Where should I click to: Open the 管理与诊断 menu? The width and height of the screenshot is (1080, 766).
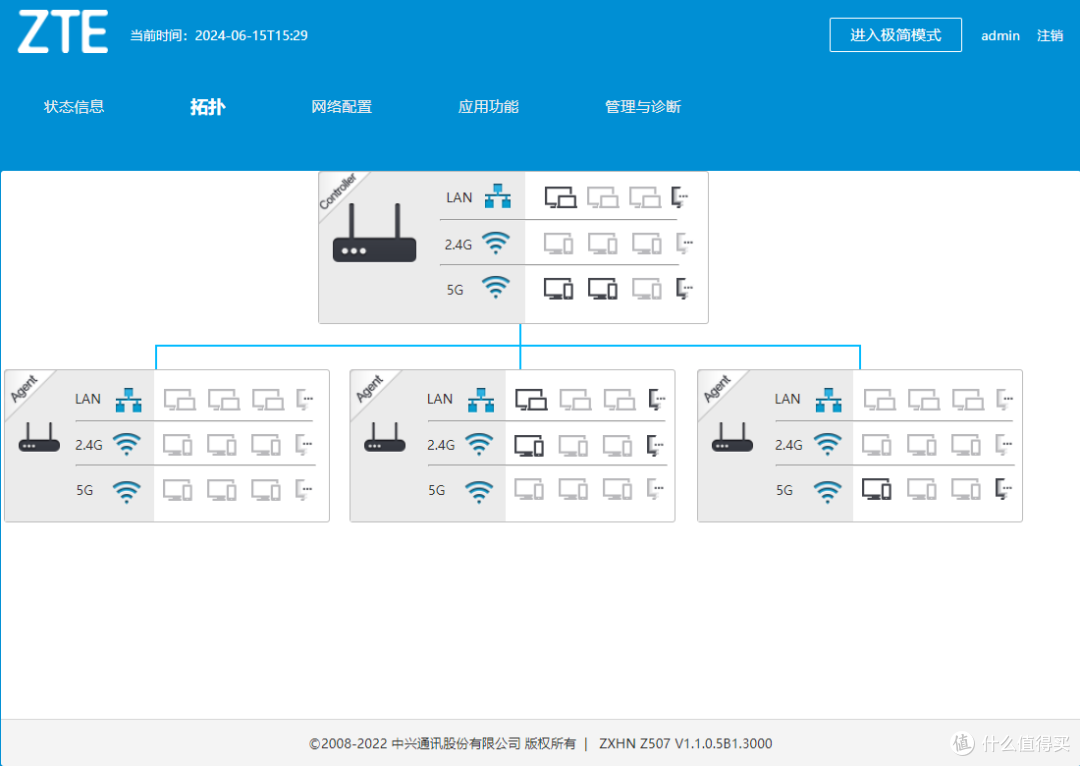642,107
